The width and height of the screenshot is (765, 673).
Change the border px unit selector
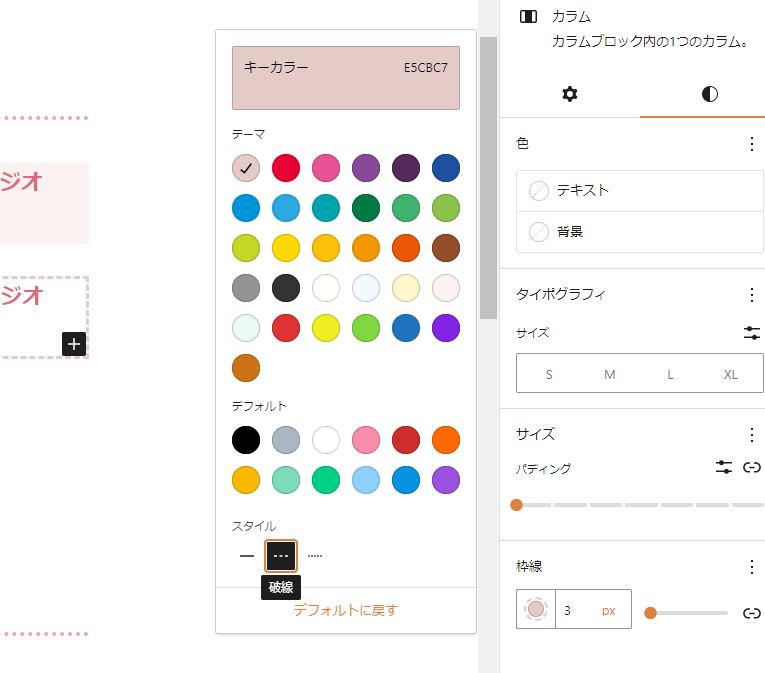[x=608, y=611]
